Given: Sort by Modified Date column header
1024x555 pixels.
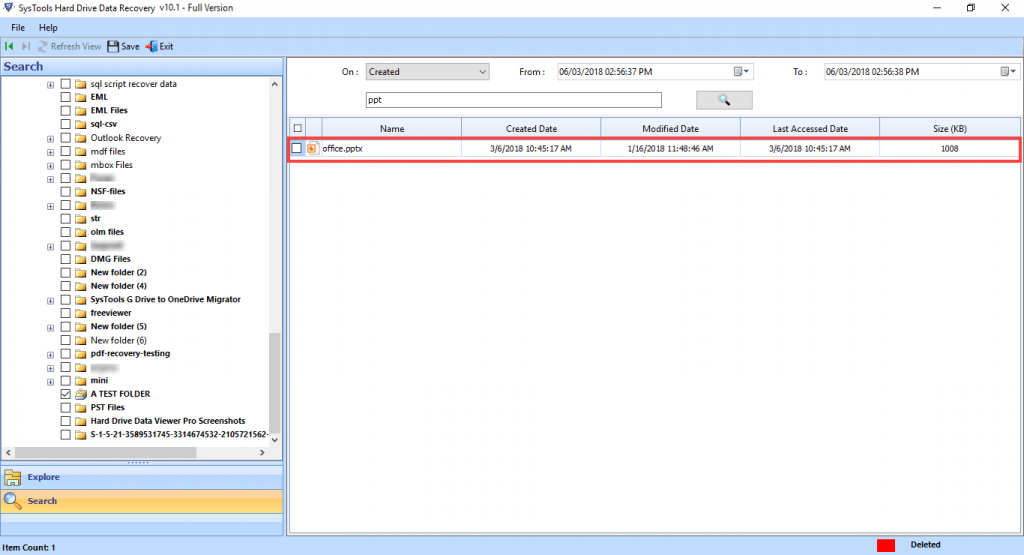Looking at the screenshot, I should (x=670, y=129).
